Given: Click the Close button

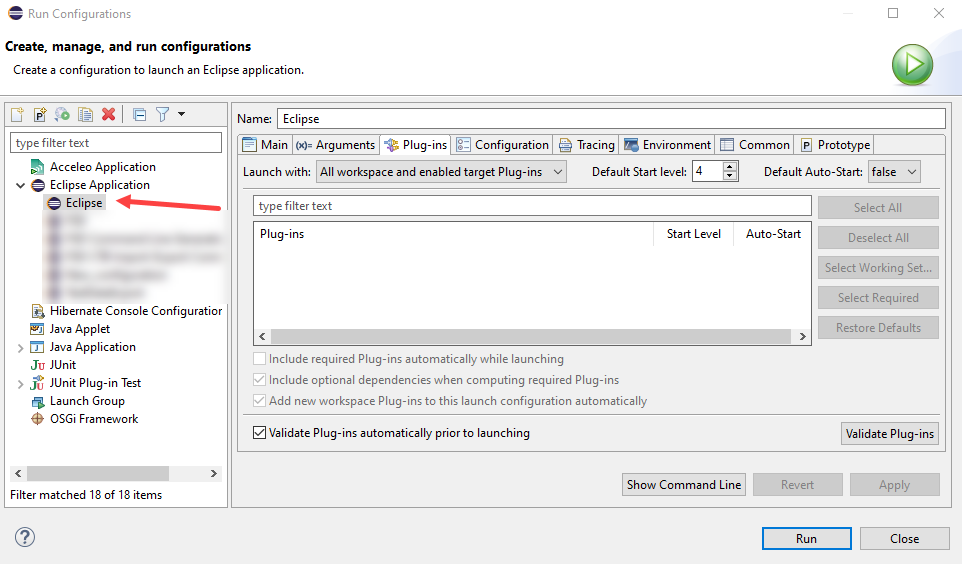Looking at the screenshot, I should coord(905,539).
